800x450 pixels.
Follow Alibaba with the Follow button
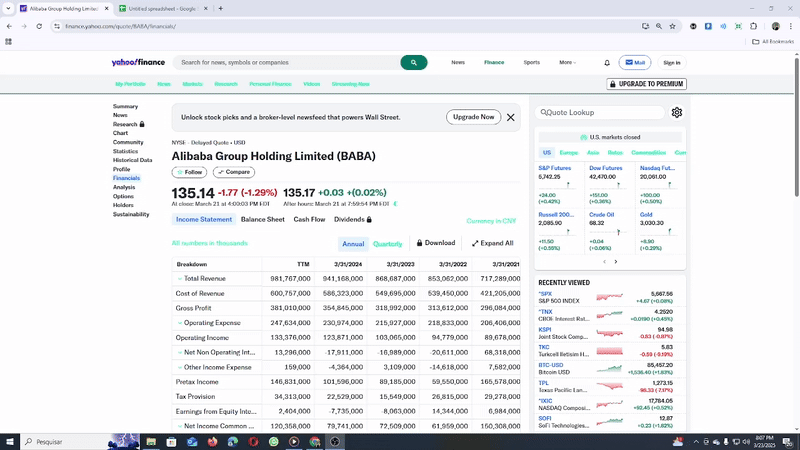(x=189, y=172)
